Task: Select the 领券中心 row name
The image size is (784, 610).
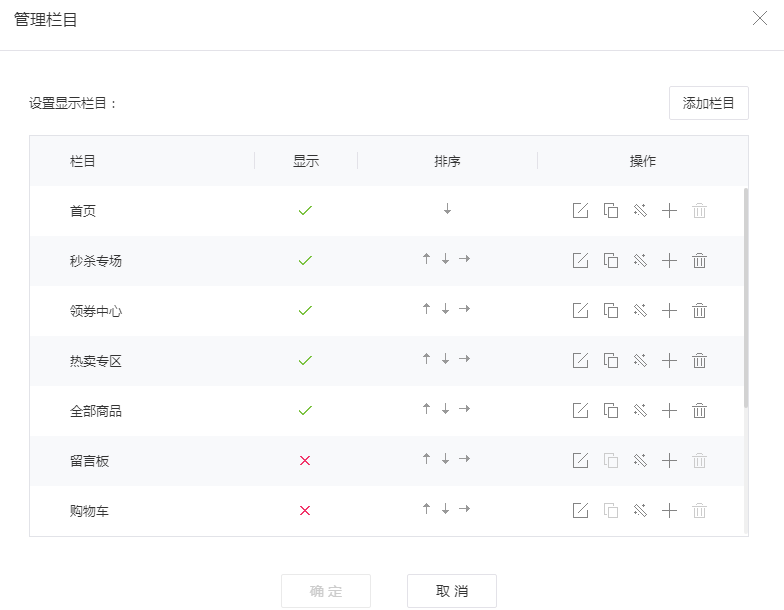Action: point(96,311)
